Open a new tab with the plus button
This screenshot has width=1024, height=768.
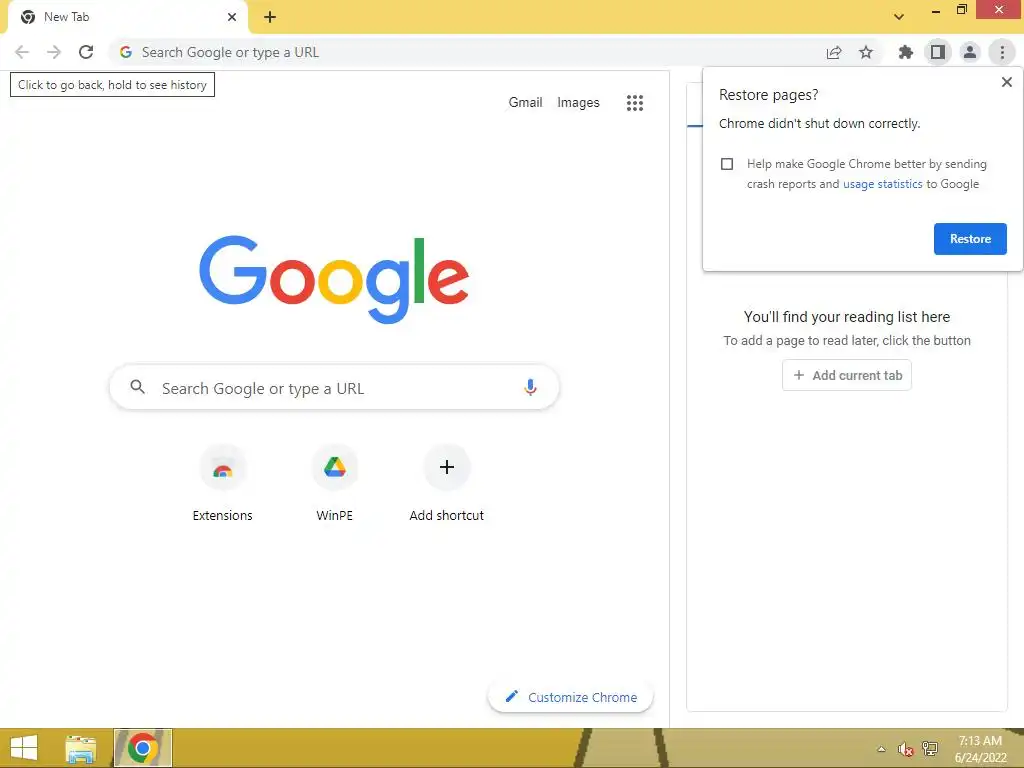tap(270, 17)
